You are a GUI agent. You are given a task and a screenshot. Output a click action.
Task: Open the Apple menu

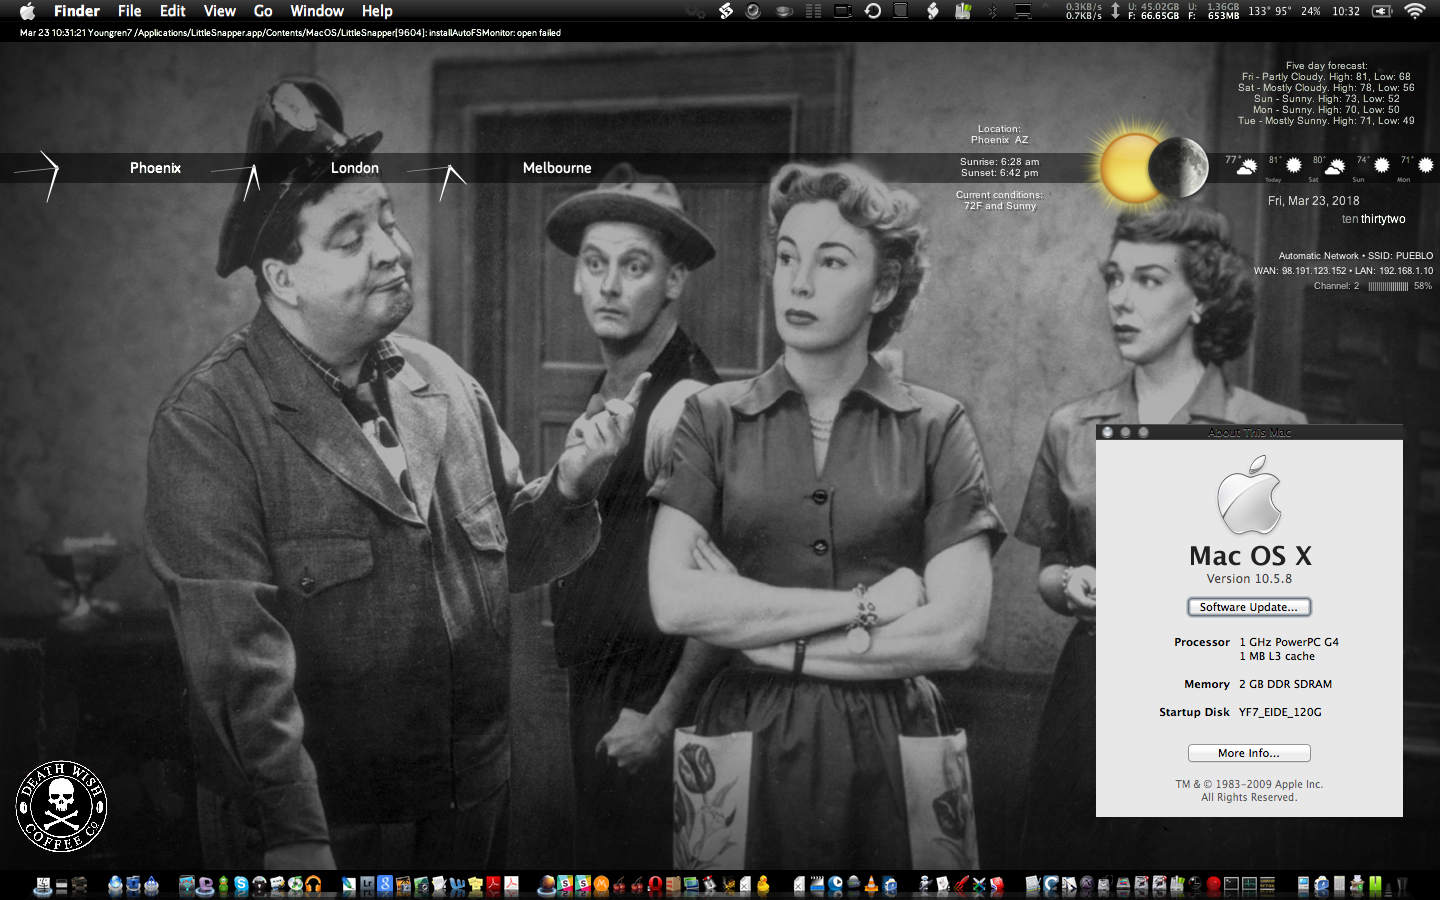[x=27, y=11]
